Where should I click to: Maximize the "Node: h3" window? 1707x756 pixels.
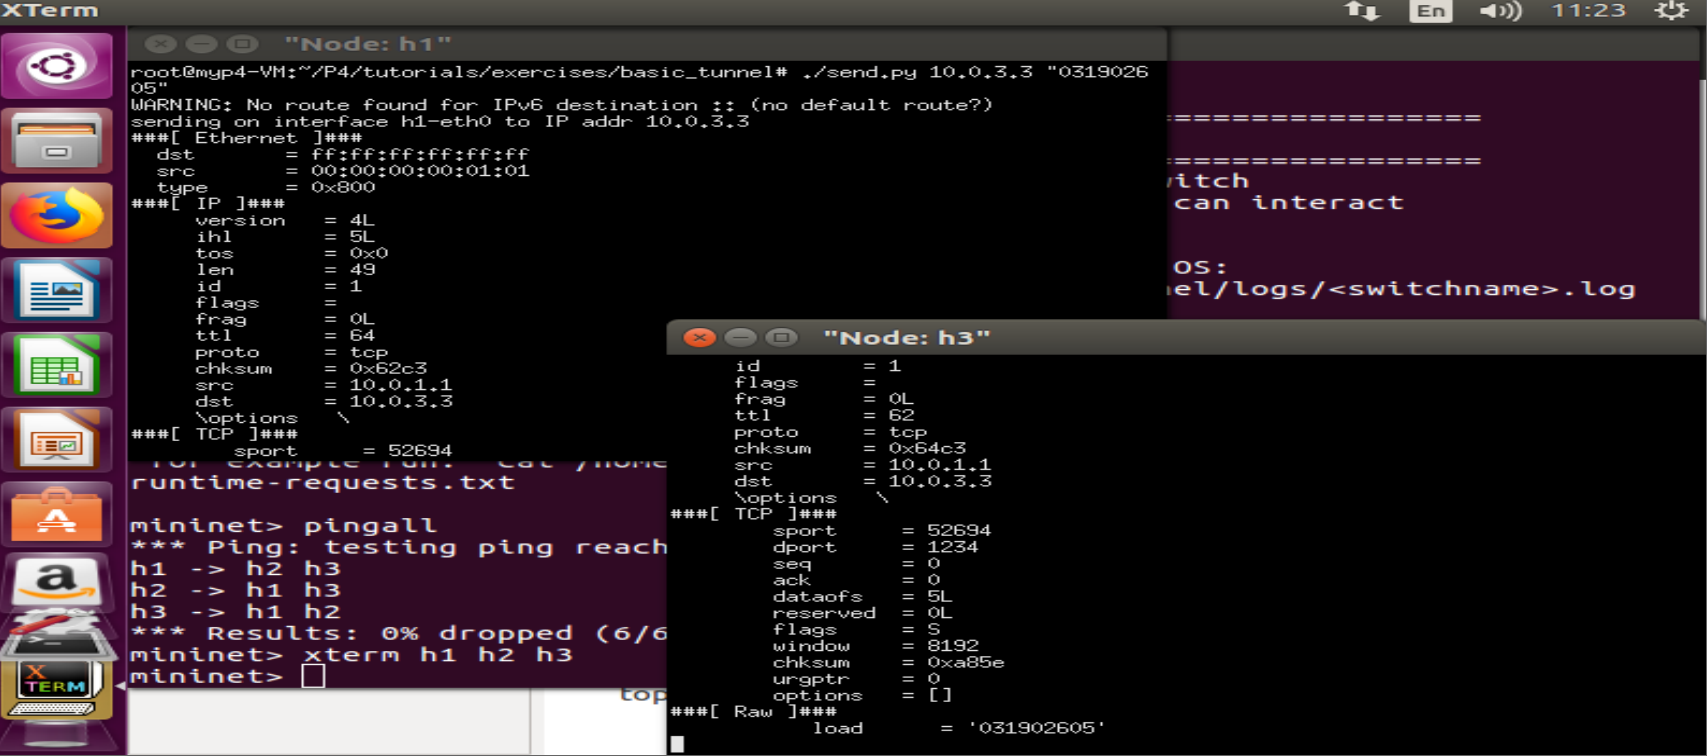(781, 338)
